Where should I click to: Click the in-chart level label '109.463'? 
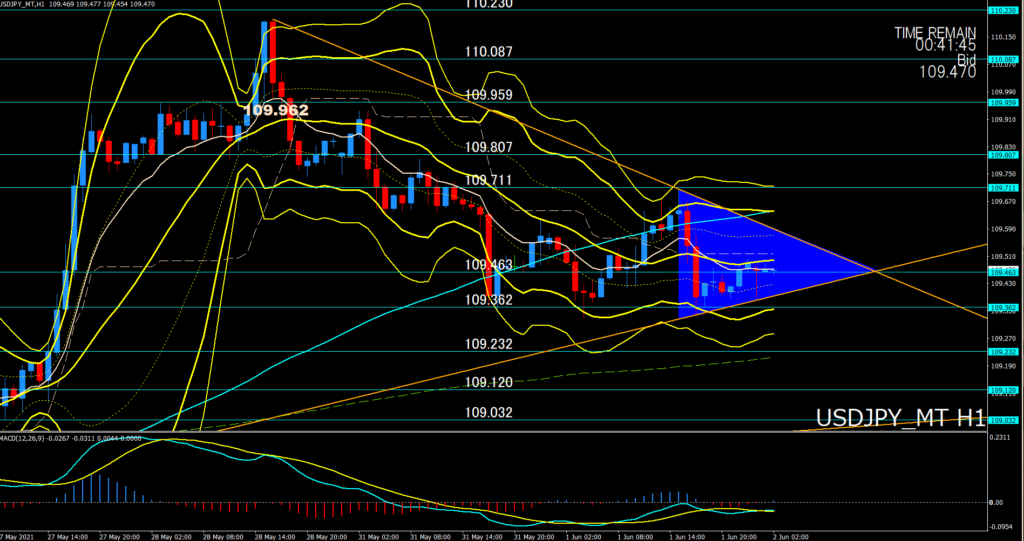[x=488, y=265]
